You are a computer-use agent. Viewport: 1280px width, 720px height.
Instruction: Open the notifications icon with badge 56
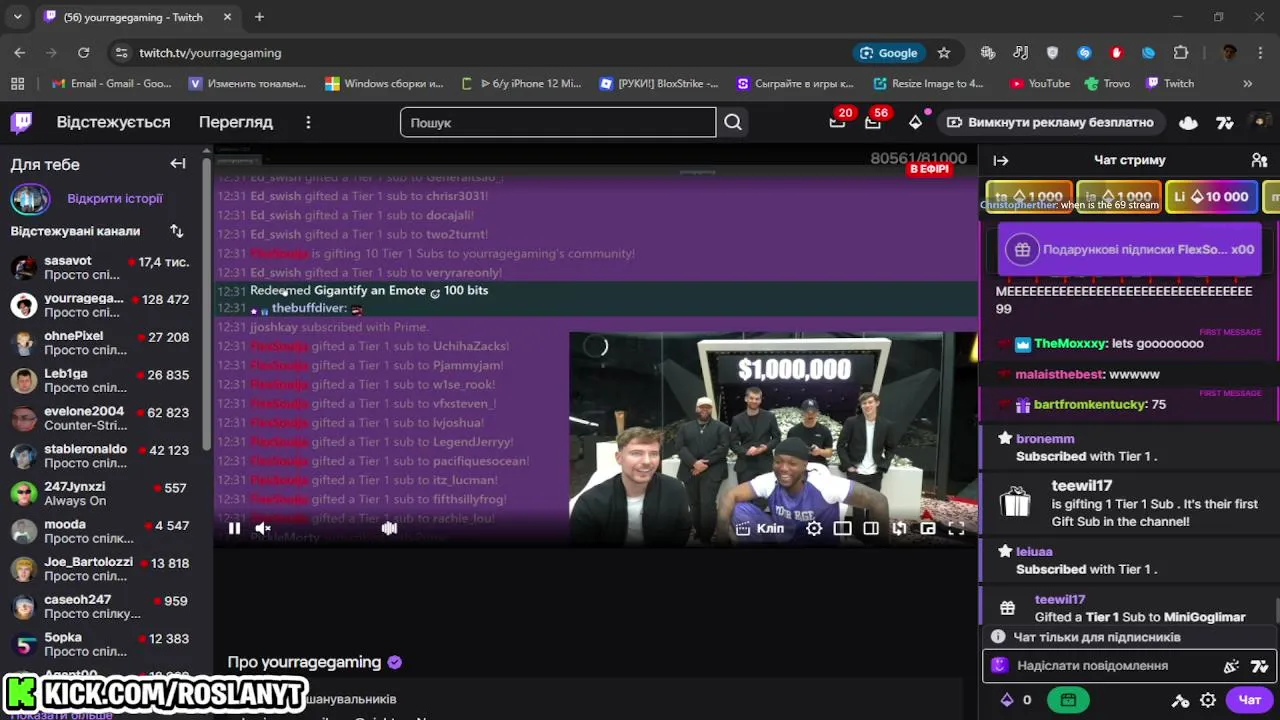[x=873, y=122]
